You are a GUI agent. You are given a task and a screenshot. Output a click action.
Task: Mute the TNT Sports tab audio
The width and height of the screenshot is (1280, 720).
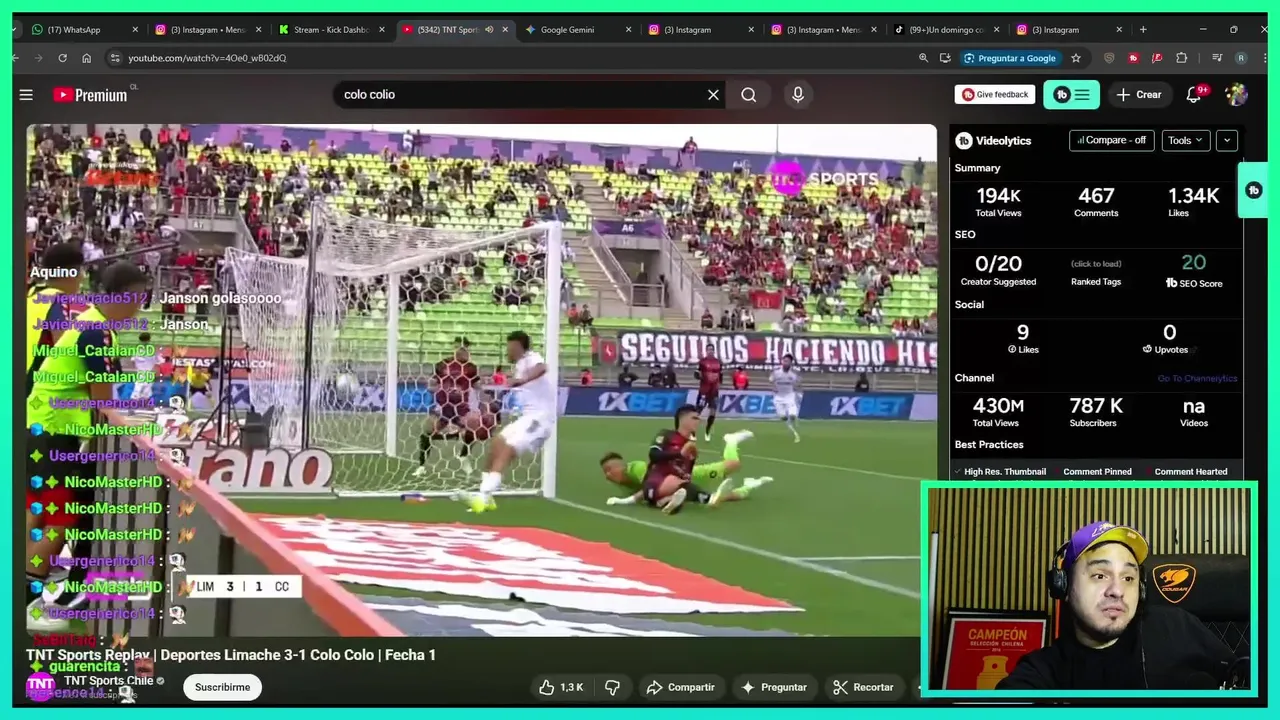click(x=489, y=30)
